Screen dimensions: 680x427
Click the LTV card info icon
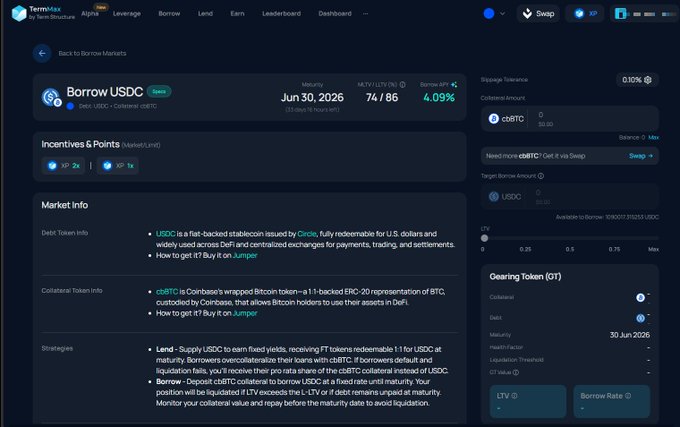coord(514,396)
